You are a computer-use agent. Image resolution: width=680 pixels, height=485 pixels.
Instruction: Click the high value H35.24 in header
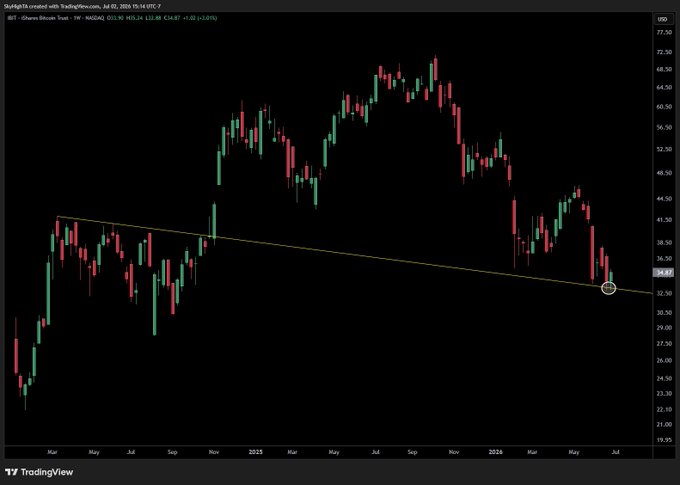click(x=134, y=18)
